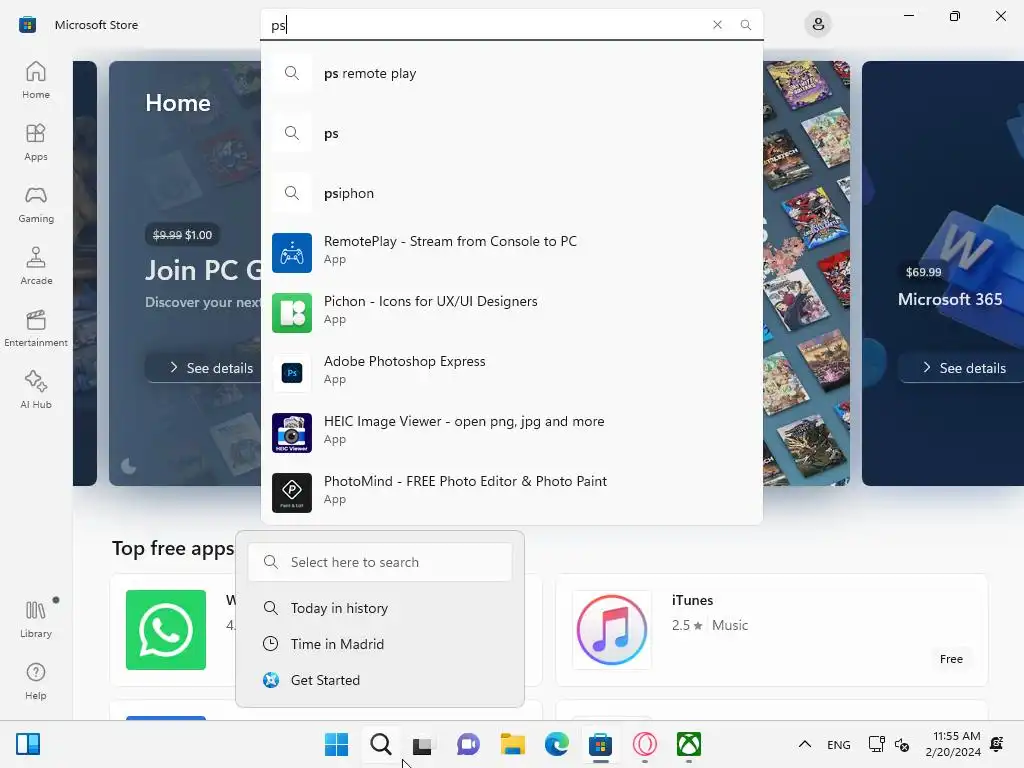
Task: Open Chat app on the taskbar
Action: (x=468, y=744)
